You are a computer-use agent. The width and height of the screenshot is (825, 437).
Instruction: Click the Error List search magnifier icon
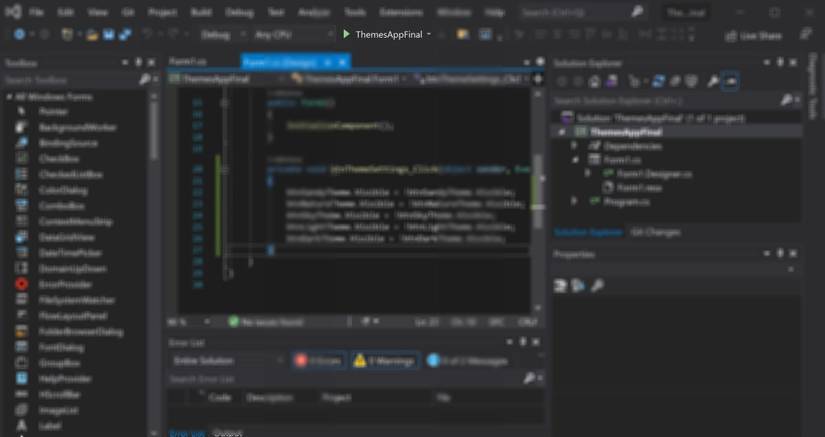(x=529, y=378)
